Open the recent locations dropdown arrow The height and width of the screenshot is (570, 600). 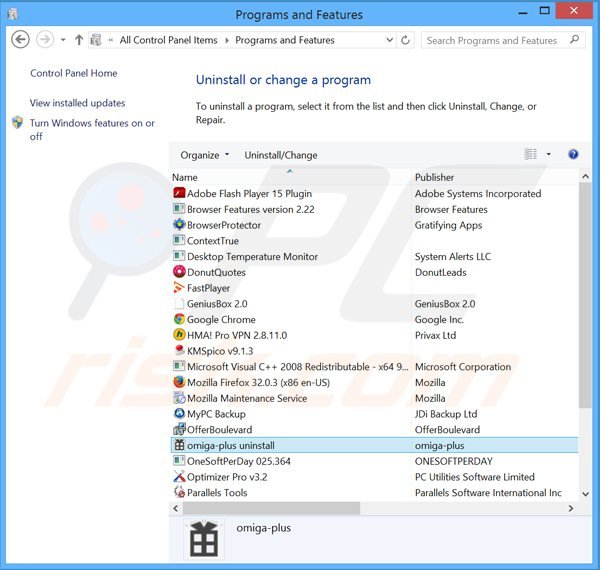tap(63, 40)
